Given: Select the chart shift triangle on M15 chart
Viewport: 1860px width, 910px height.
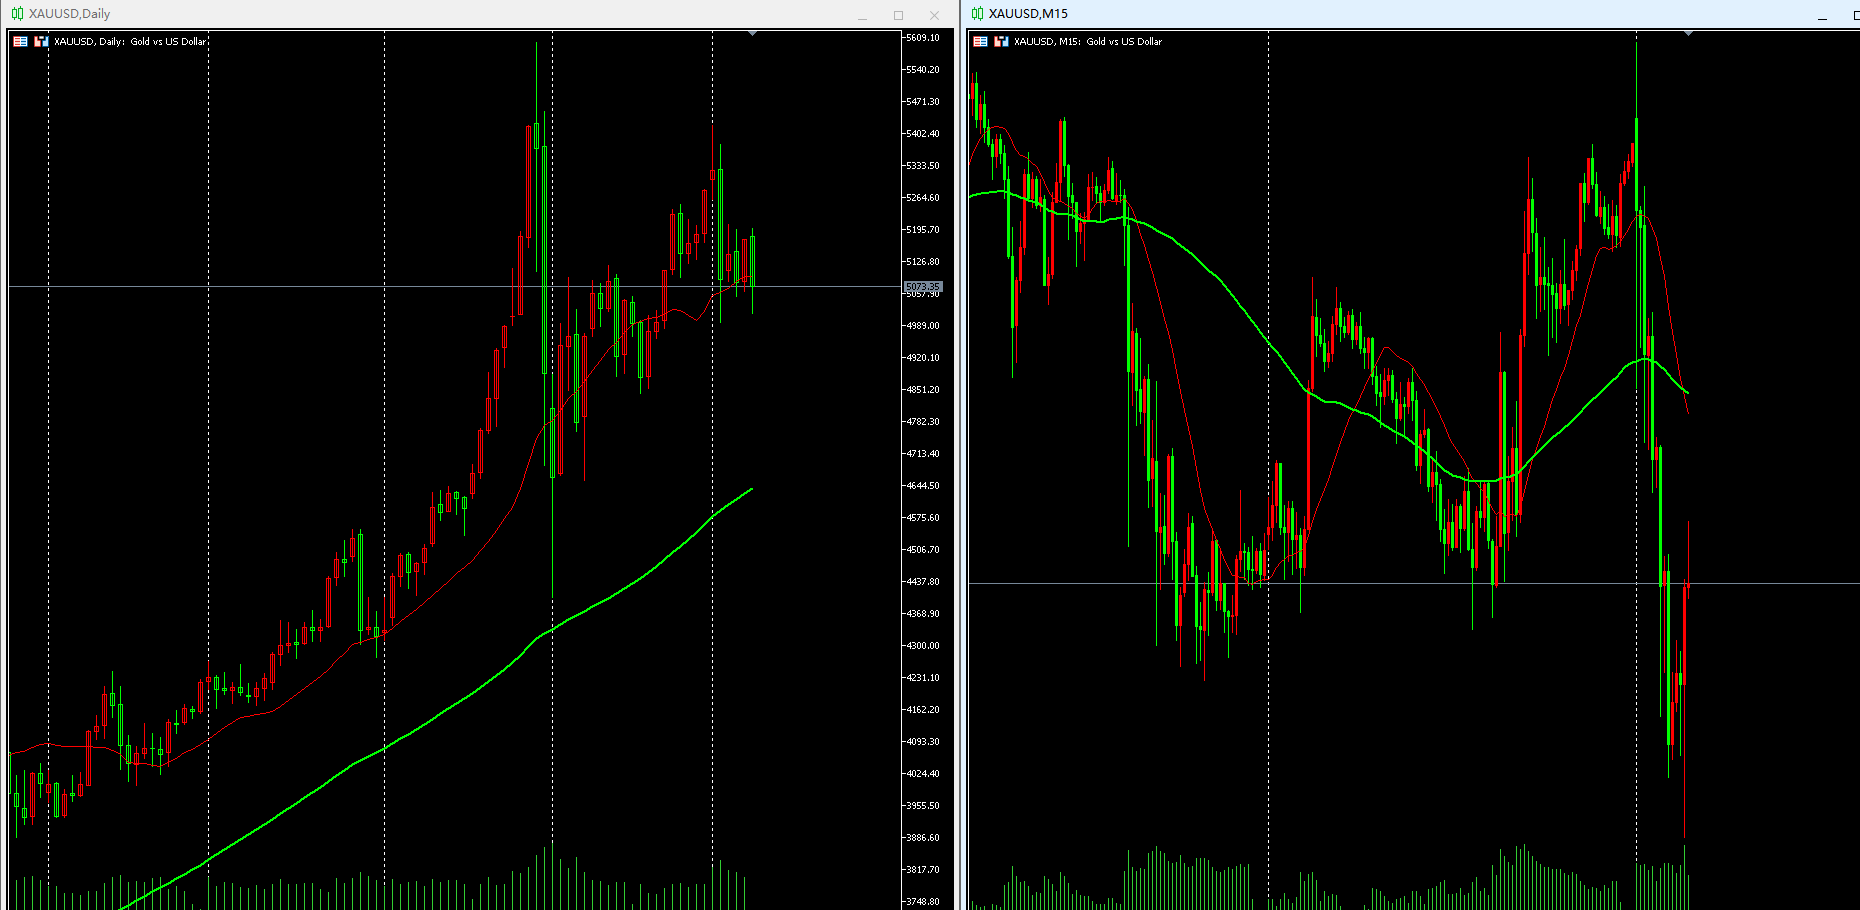Looking at the screenshot, I should coord(1688,34).
